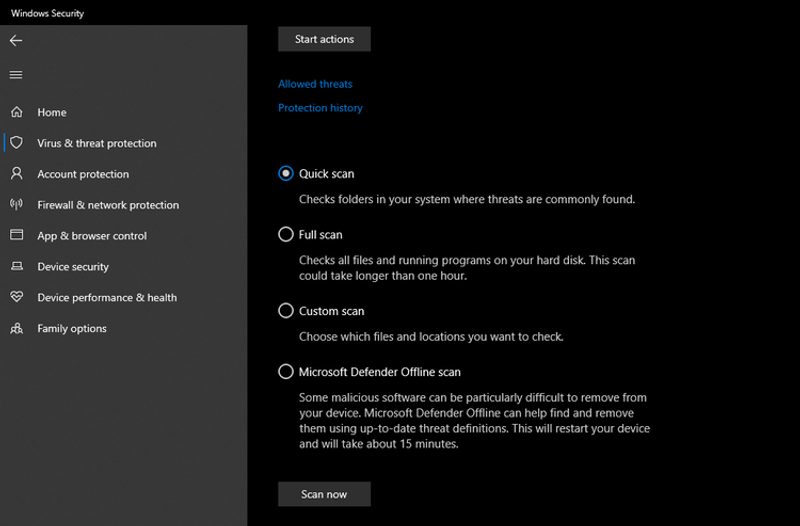Open the Allowed threats link
The height and width of the screenshot is (526, 800).
[315, 84]
